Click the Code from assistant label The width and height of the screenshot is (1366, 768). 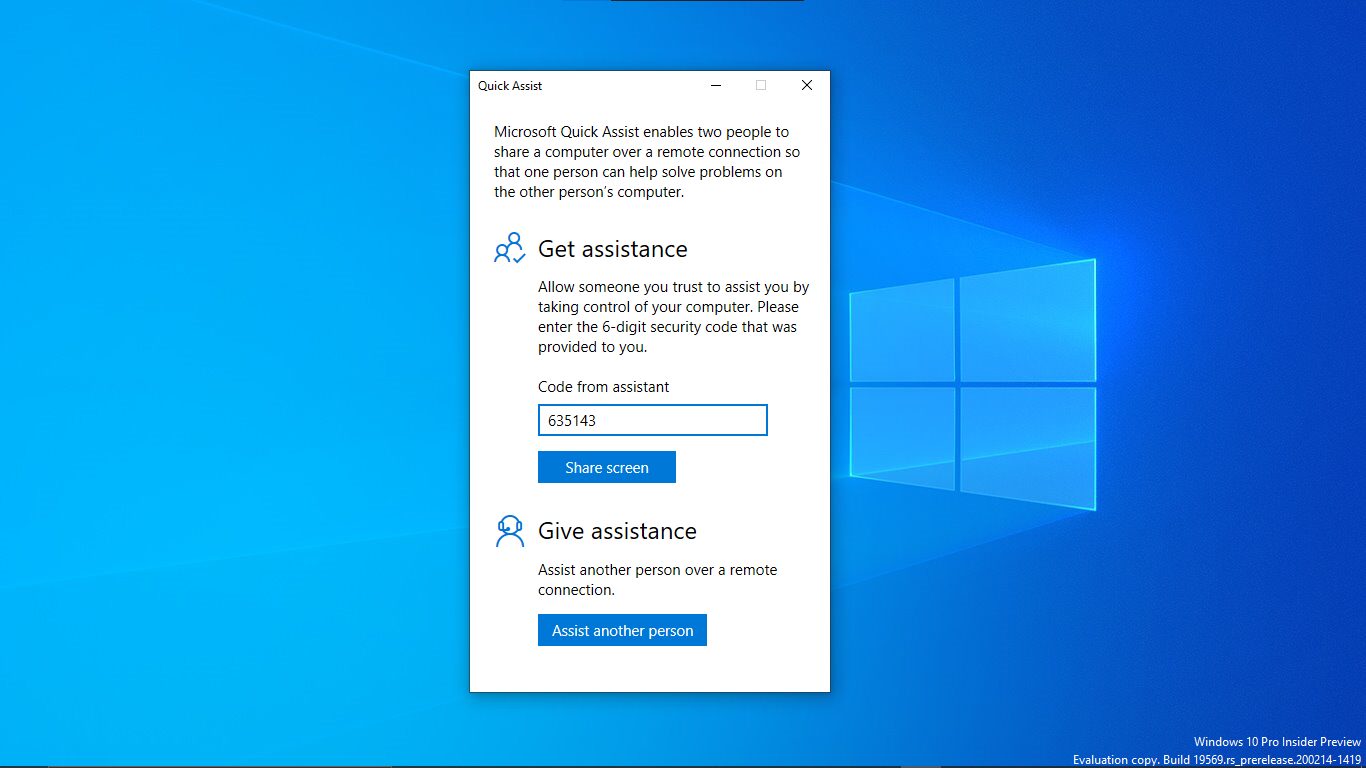604,387
